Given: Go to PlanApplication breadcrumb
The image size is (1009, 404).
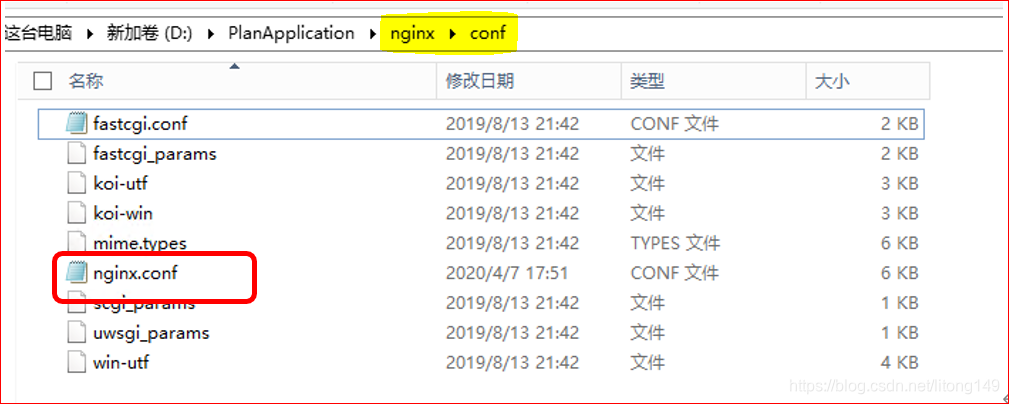Looking at the screenshot, I should coord(292,33).
